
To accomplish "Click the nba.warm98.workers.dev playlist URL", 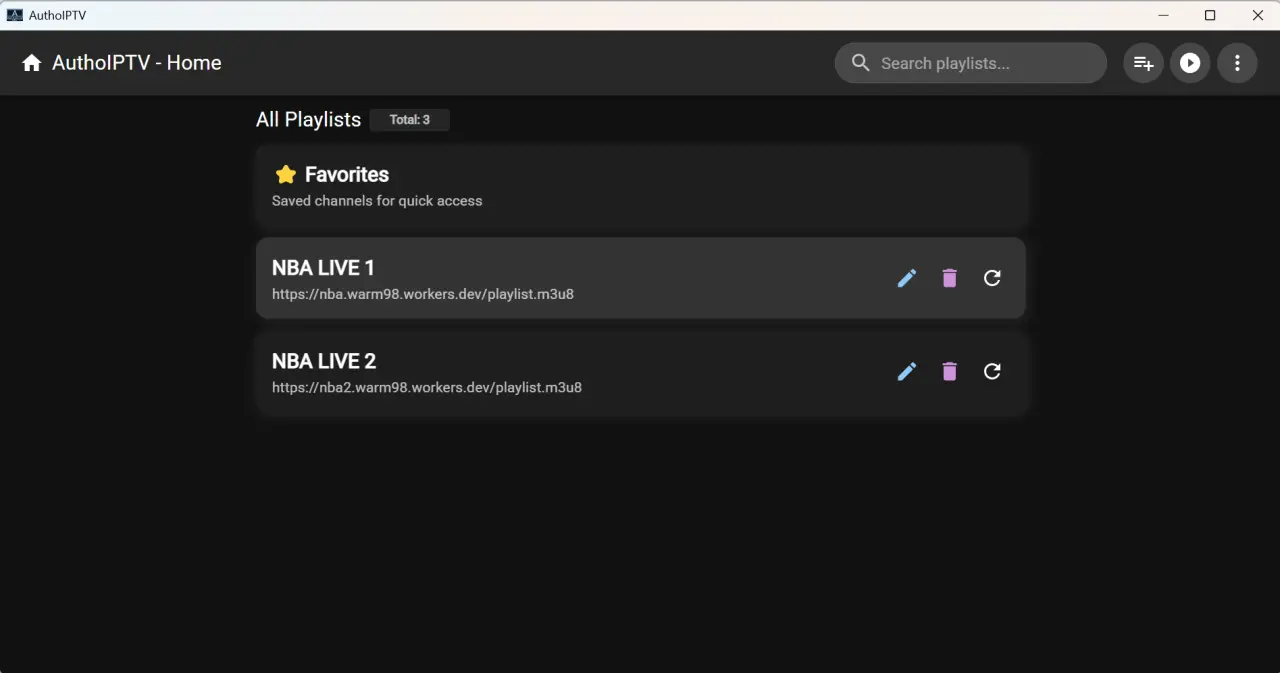I will 423,294.
